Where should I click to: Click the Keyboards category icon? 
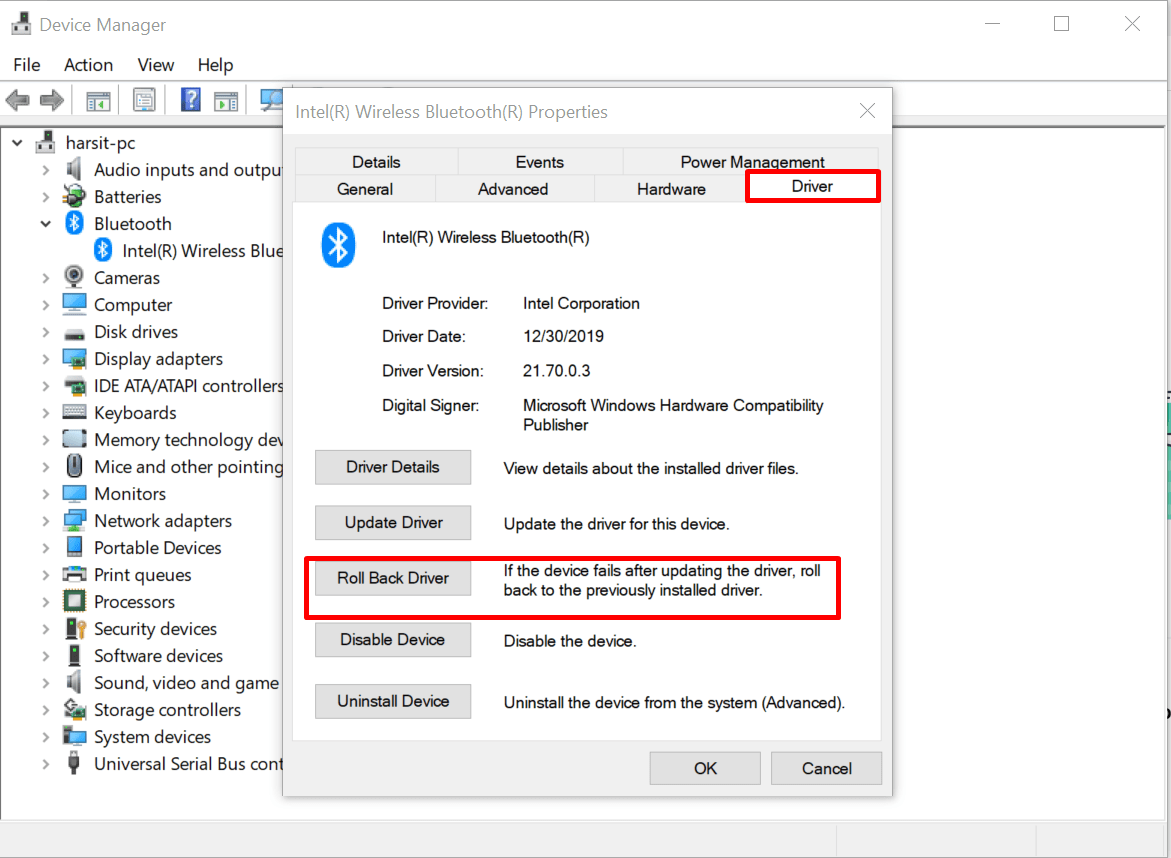point(74,412)
